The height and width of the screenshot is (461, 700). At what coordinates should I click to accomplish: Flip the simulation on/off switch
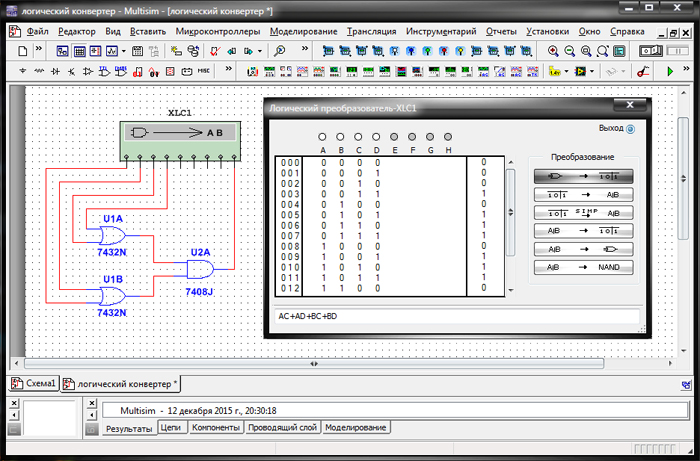651,51
